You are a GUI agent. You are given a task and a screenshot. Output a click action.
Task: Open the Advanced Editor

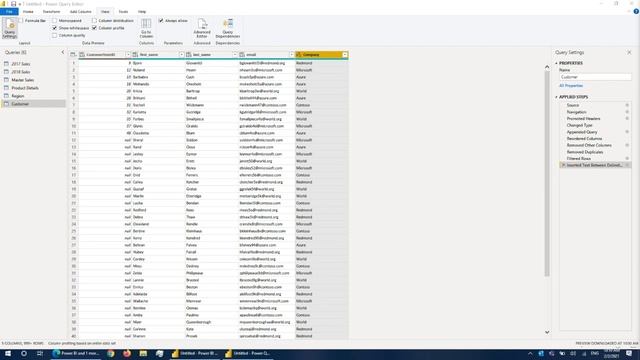point(202,28)
